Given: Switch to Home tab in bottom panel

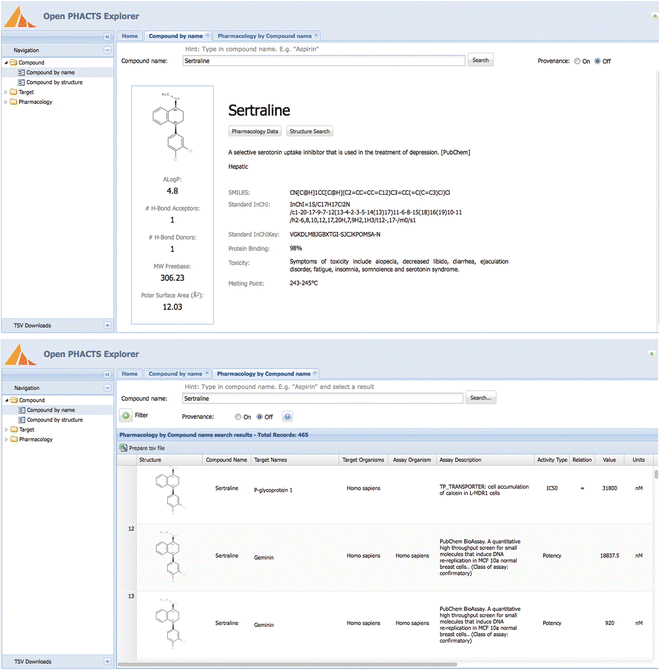Looking at the screenshot, I should [x=129, y=373].
